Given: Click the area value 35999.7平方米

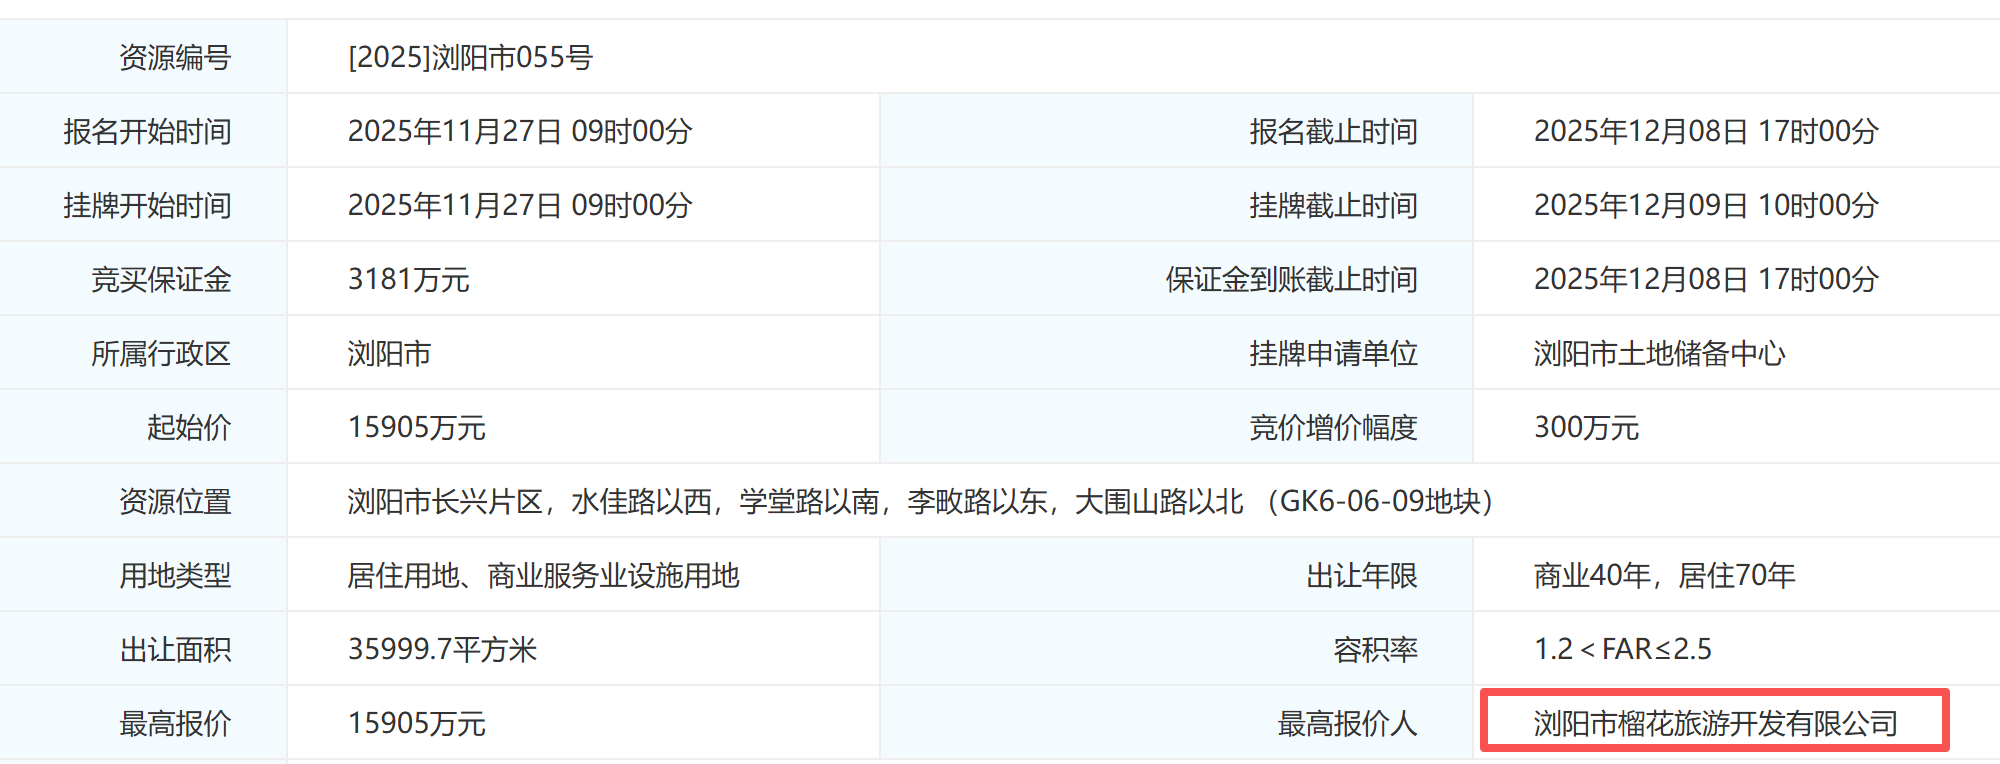Looking at the screenshot, I should tap(442, 649).
